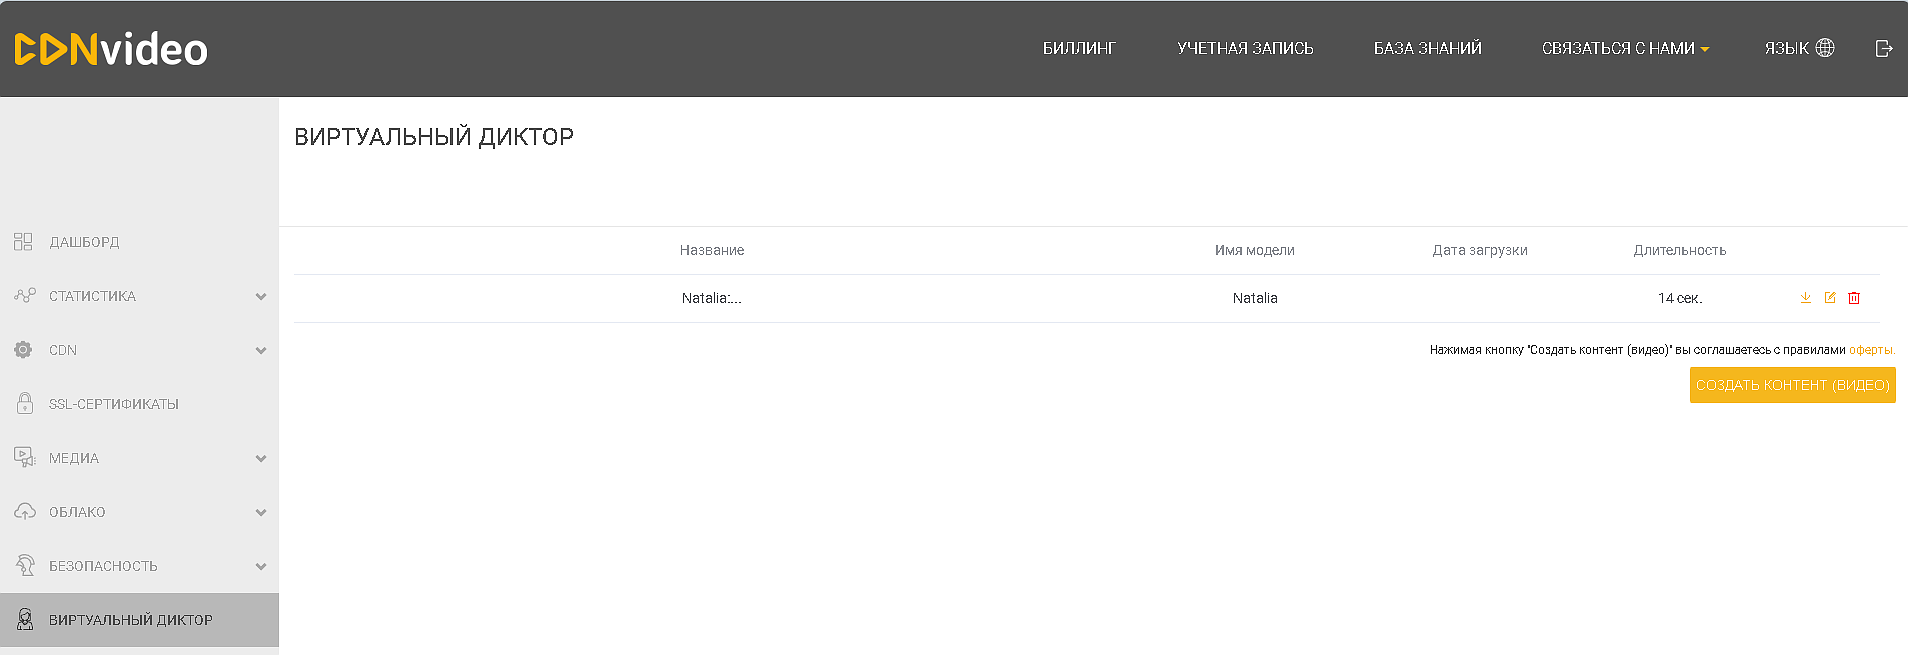
Task: Edit the Natalia video entry
Action: (x=1830, y=298)
